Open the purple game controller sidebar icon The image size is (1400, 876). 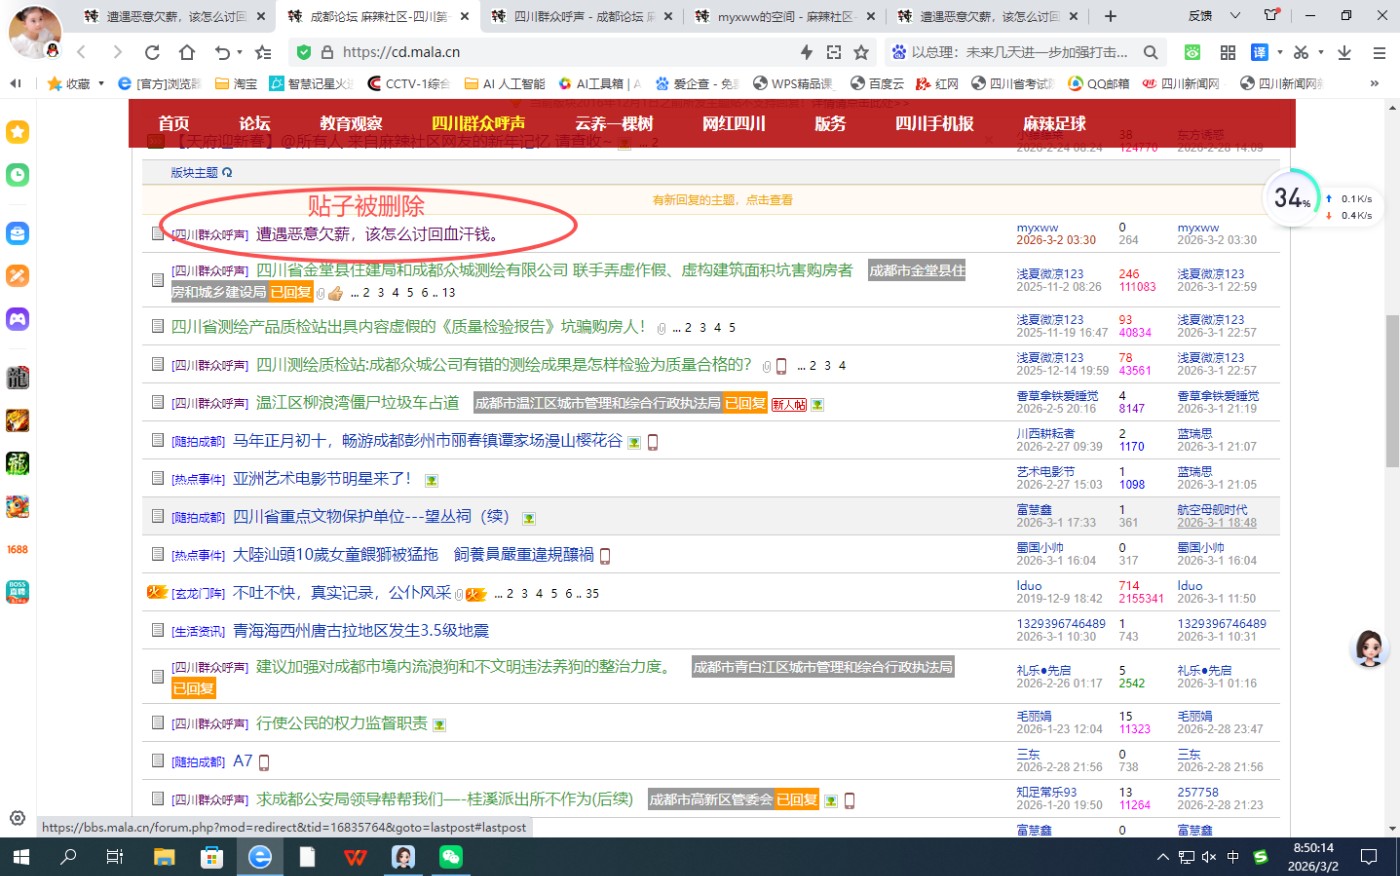tap(18, 319)
